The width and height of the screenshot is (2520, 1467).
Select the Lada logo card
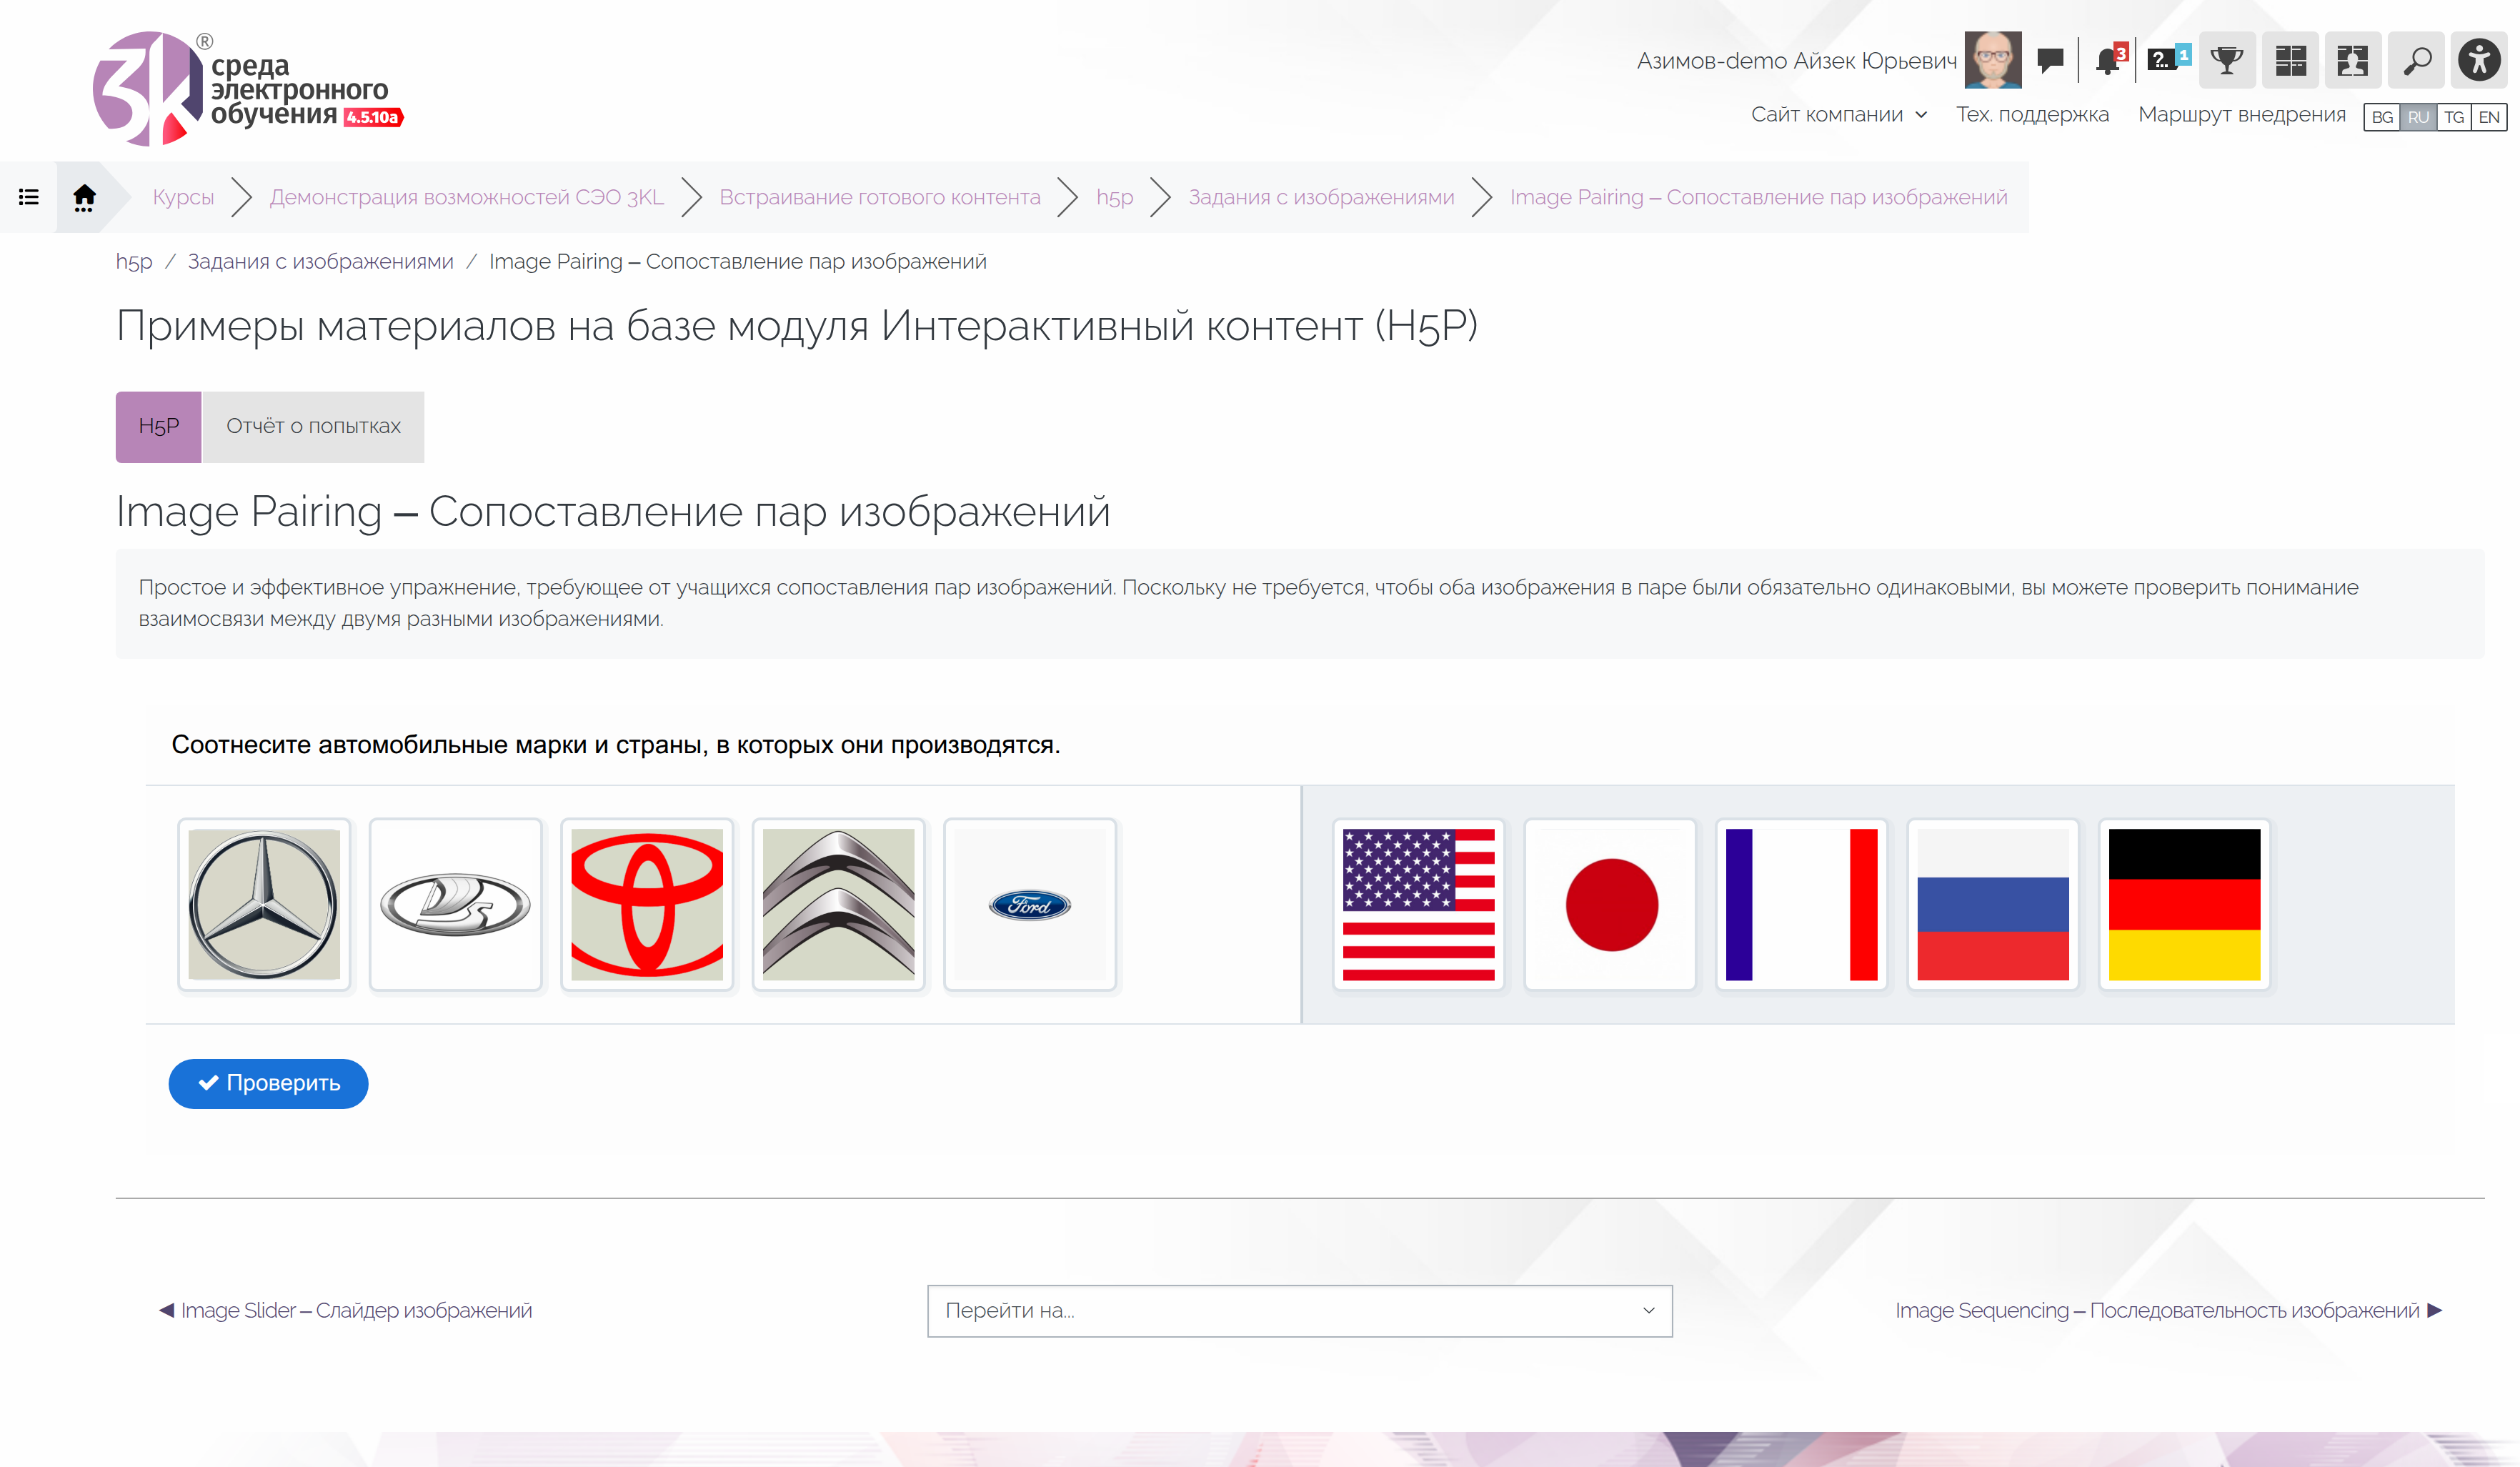455,904
